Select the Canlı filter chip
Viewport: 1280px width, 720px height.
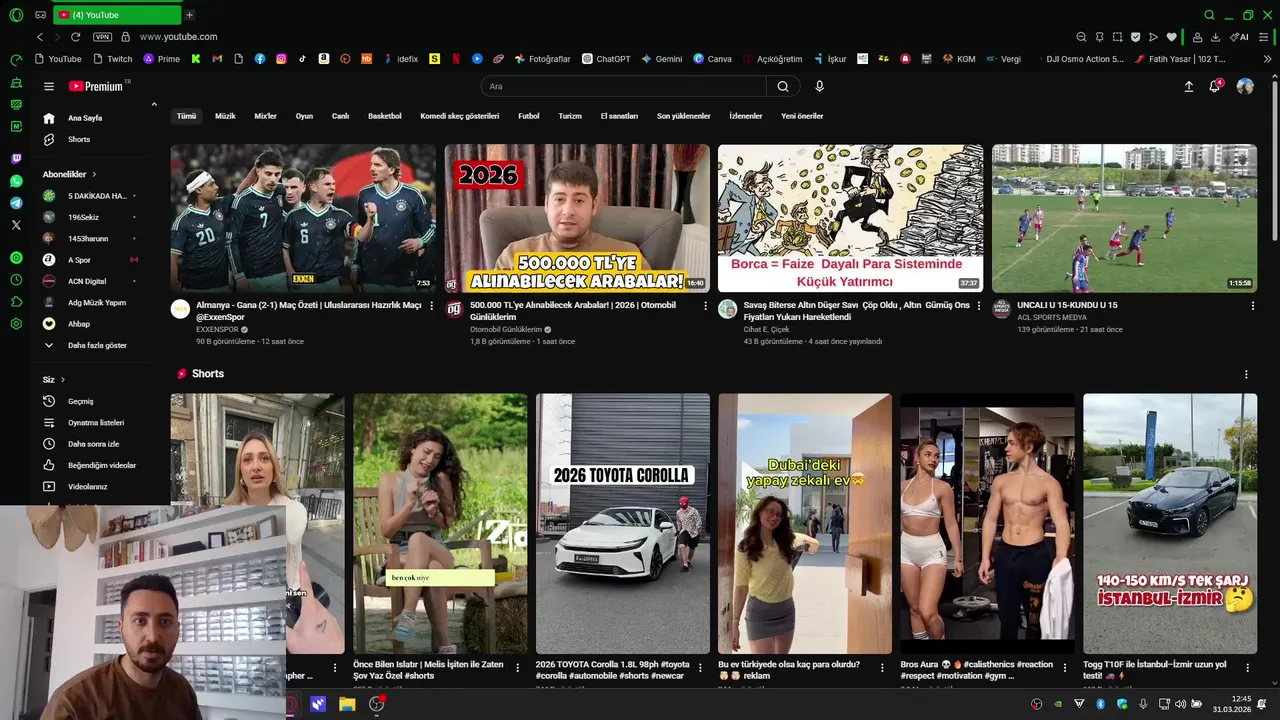(340, 116)
